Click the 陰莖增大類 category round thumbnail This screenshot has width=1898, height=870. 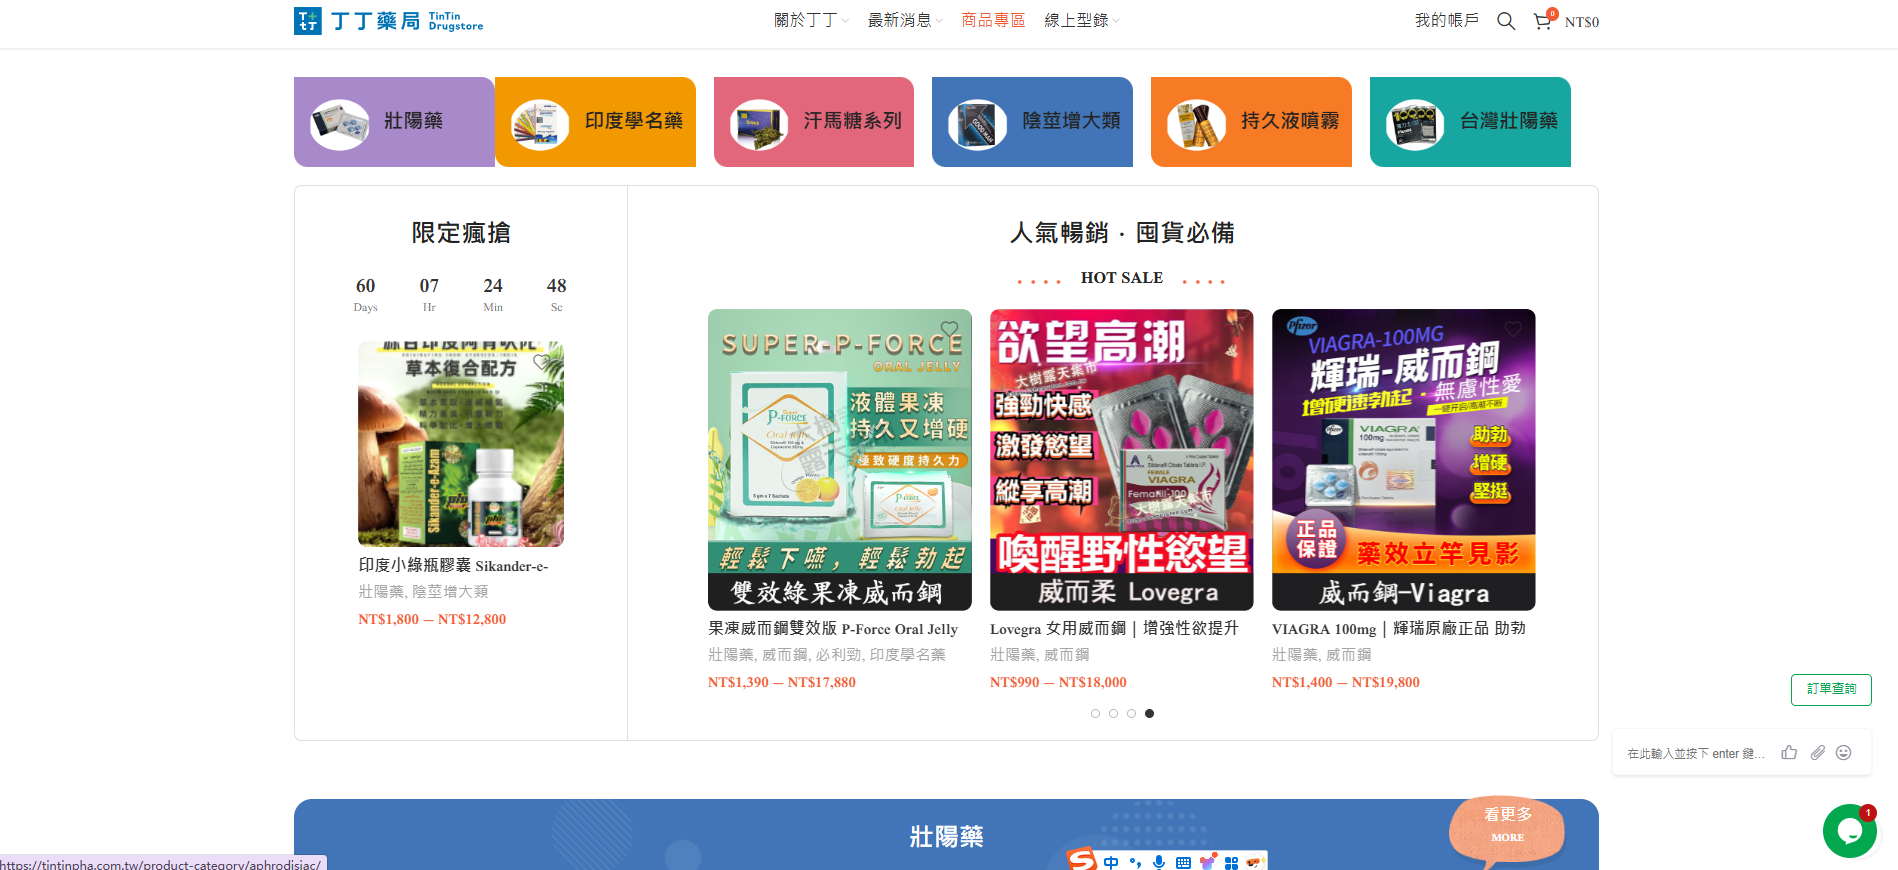(x=977, y=125)
